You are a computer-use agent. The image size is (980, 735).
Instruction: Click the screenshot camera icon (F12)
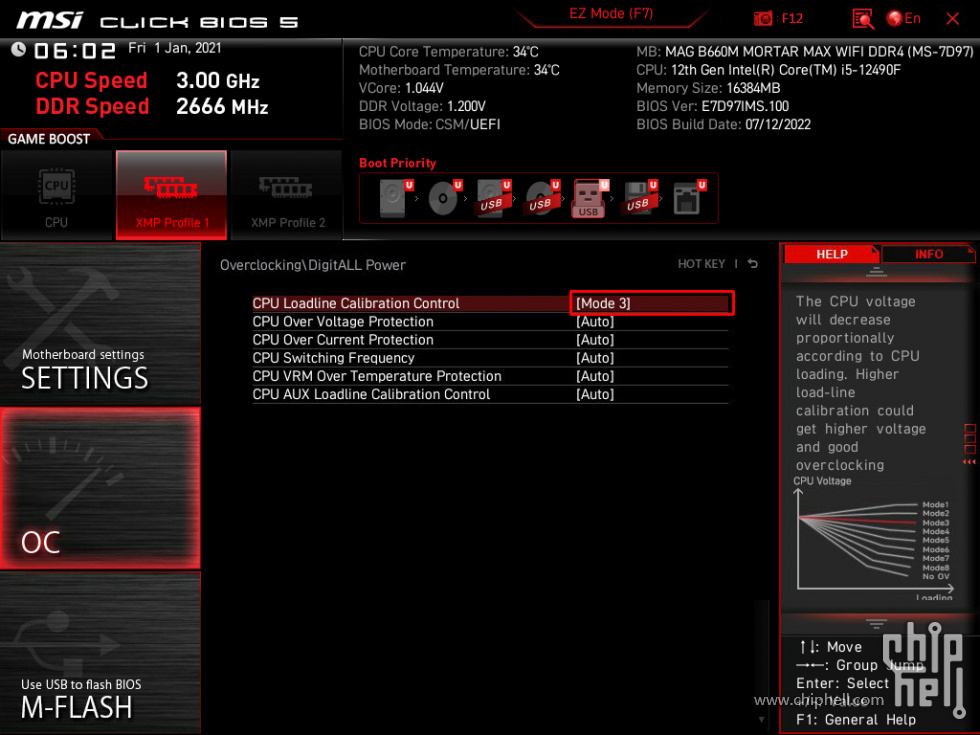[x=762, y=19]
